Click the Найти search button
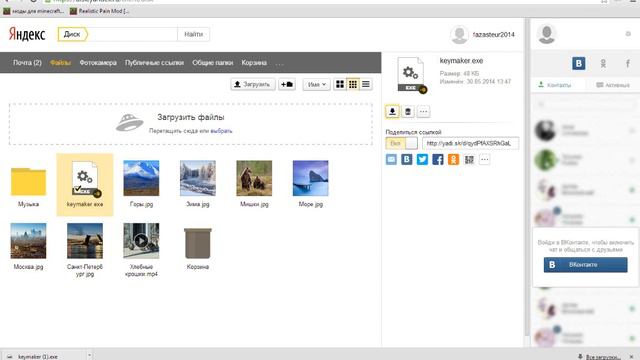The width and height of the screenshot is (640, 360). (x=193, y=34)
